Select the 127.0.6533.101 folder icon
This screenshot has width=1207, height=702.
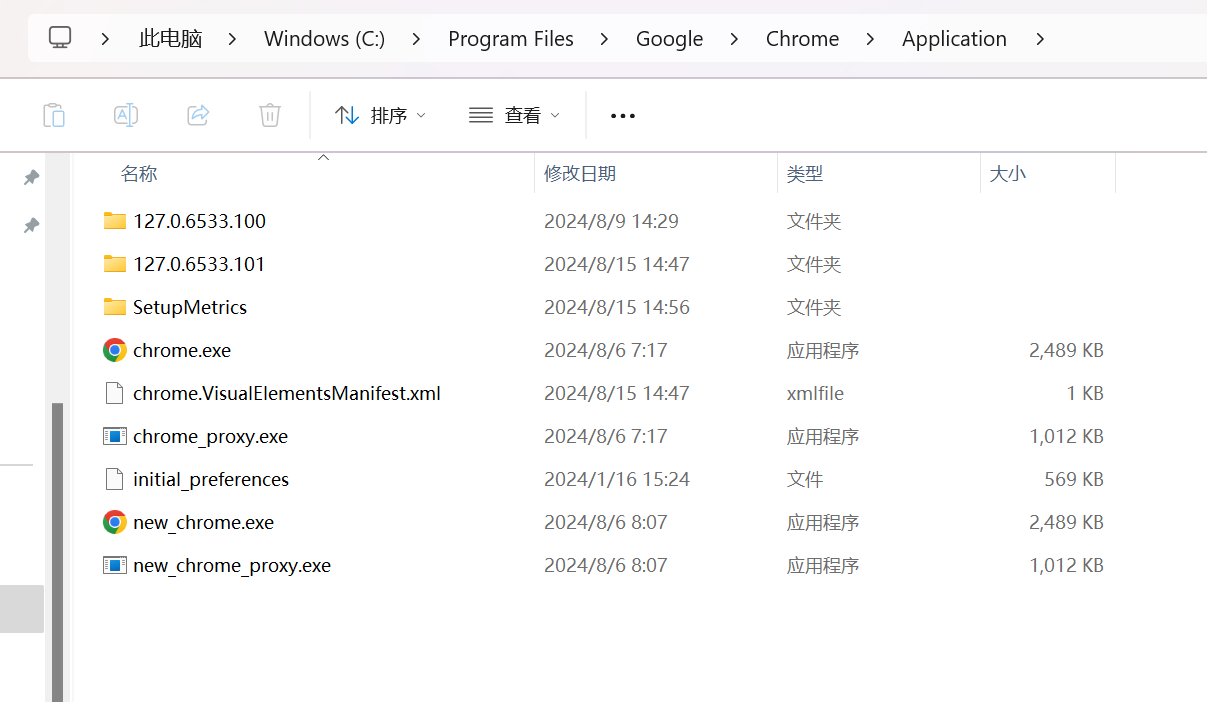(115, 264)
